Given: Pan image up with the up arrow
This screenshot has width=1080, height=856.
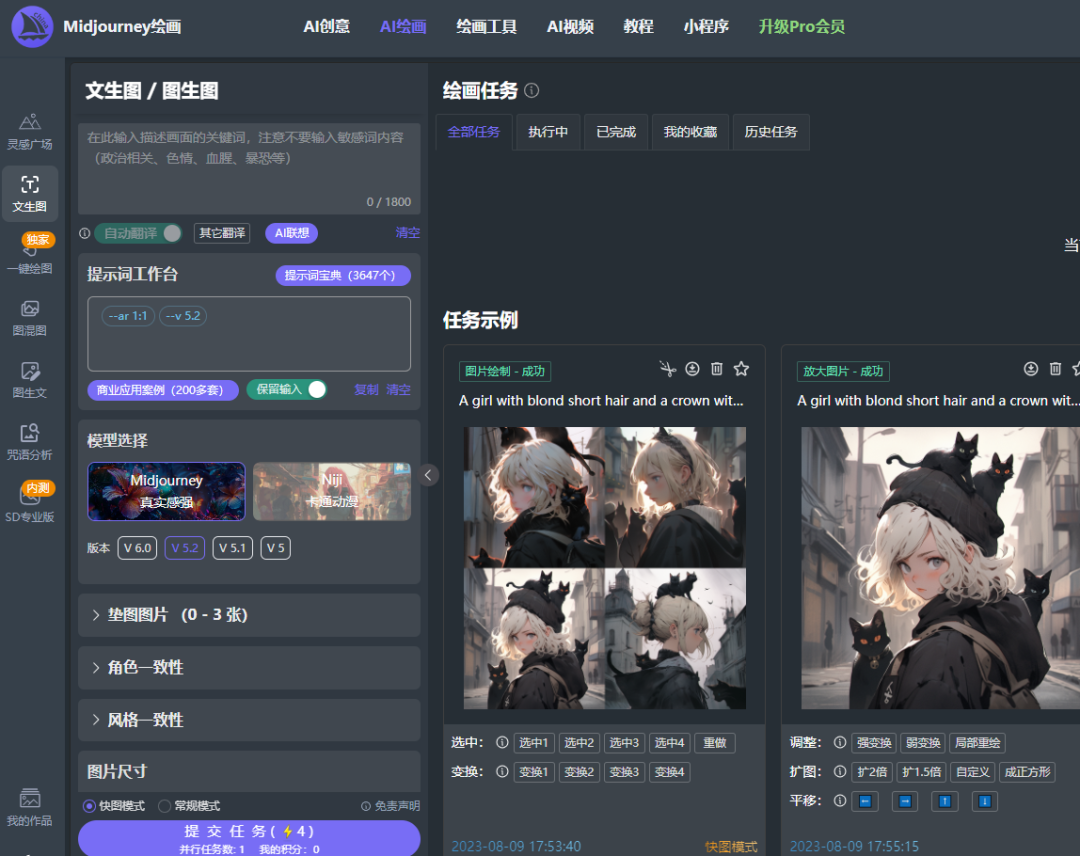Looking at the screenshot, I should [x=945, y=801].
